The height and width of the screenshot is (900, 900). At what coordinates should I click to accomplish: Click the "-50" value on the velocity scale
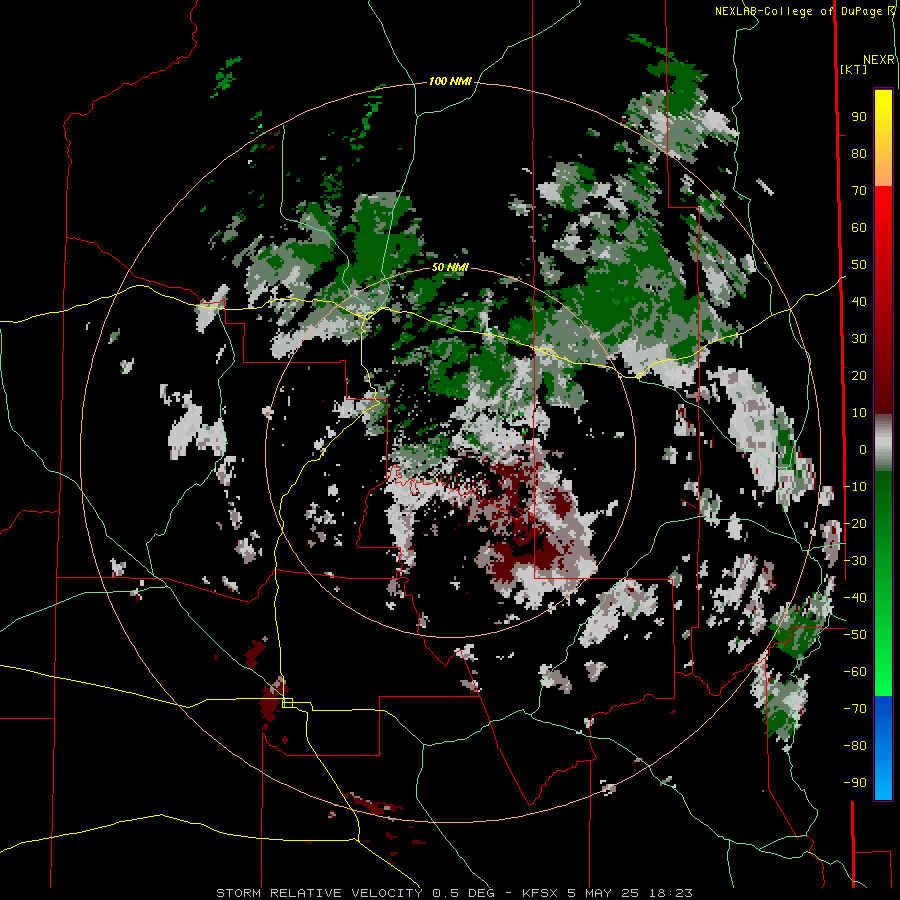[855, 635]
